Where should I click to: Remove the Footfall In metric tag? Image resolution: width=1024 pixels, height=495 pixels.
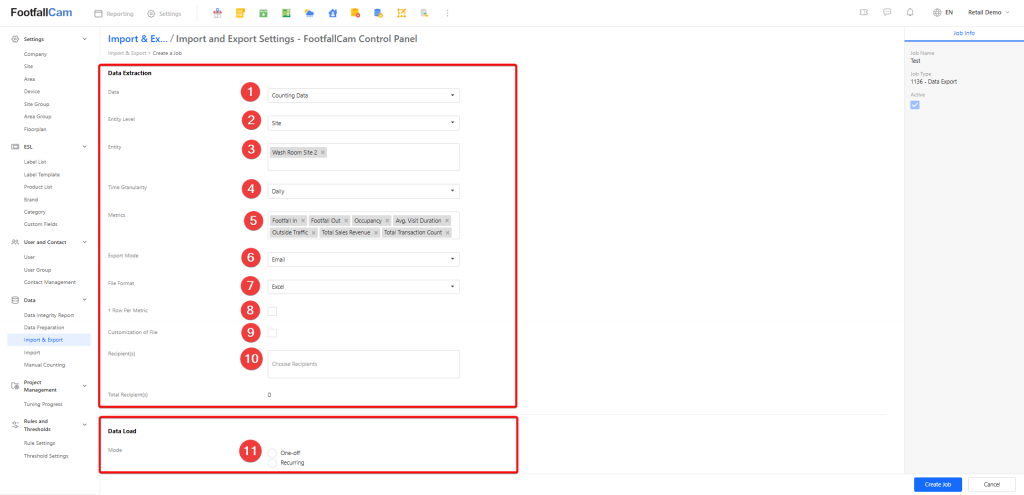click(x=303, y=221)
